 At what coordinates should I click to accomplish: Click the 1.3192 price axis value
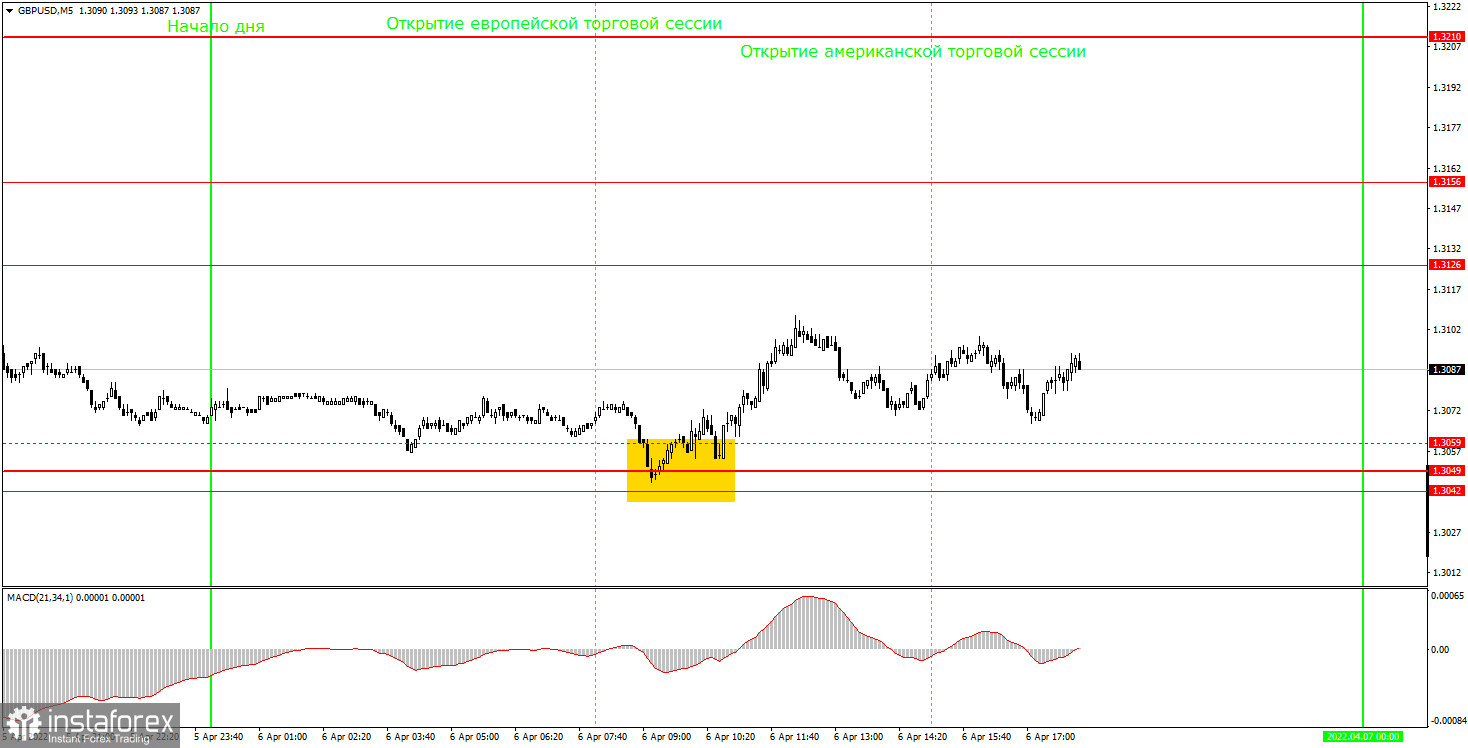click(1446, 88)
